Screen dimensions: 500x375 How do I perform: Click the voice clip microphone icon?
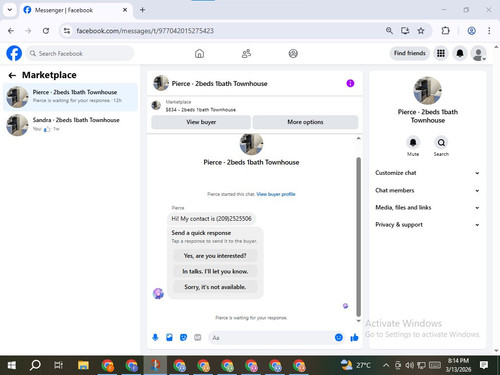tap(155, 338)
